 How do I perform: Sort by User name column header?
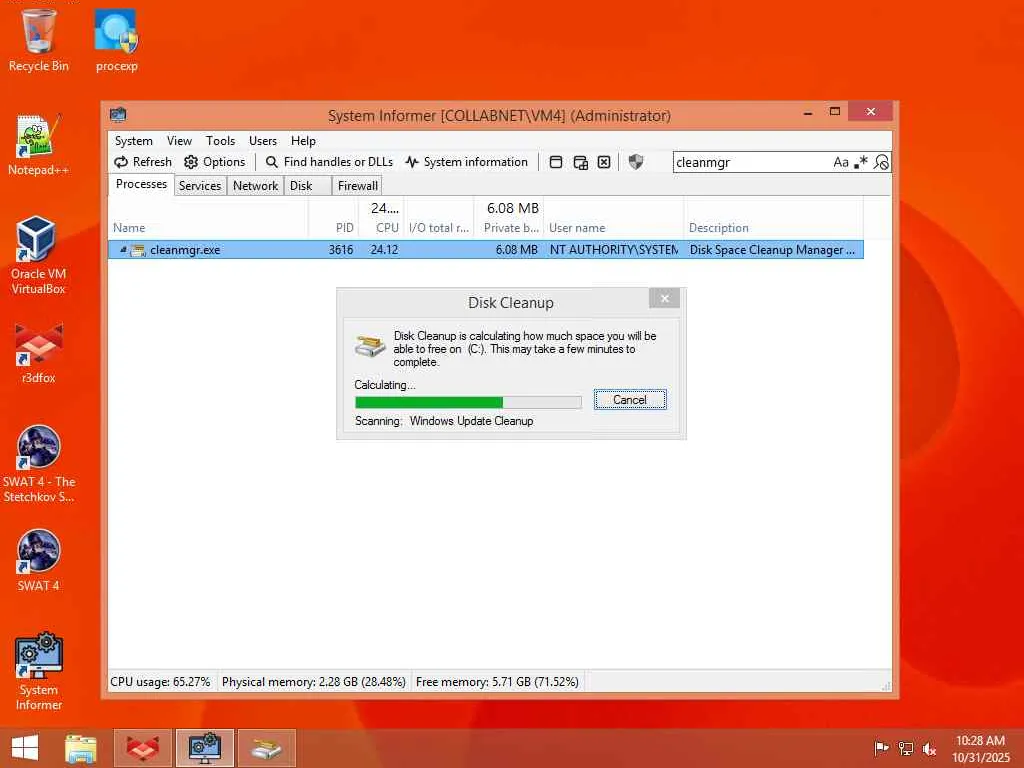click(x=614, y=227)
